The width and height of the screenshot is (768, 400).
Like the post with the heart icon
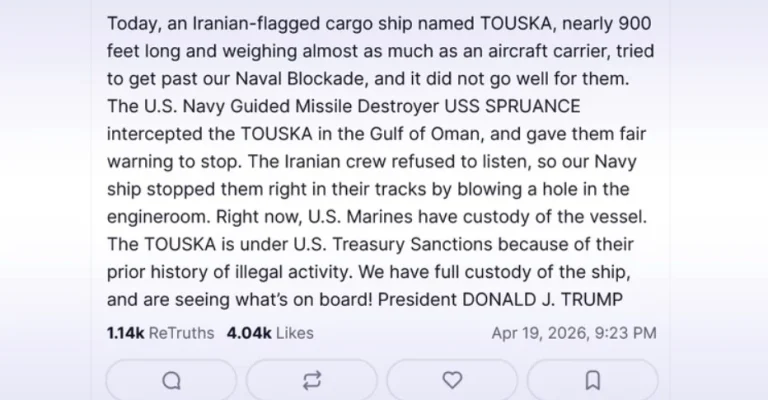pos(452,380)
